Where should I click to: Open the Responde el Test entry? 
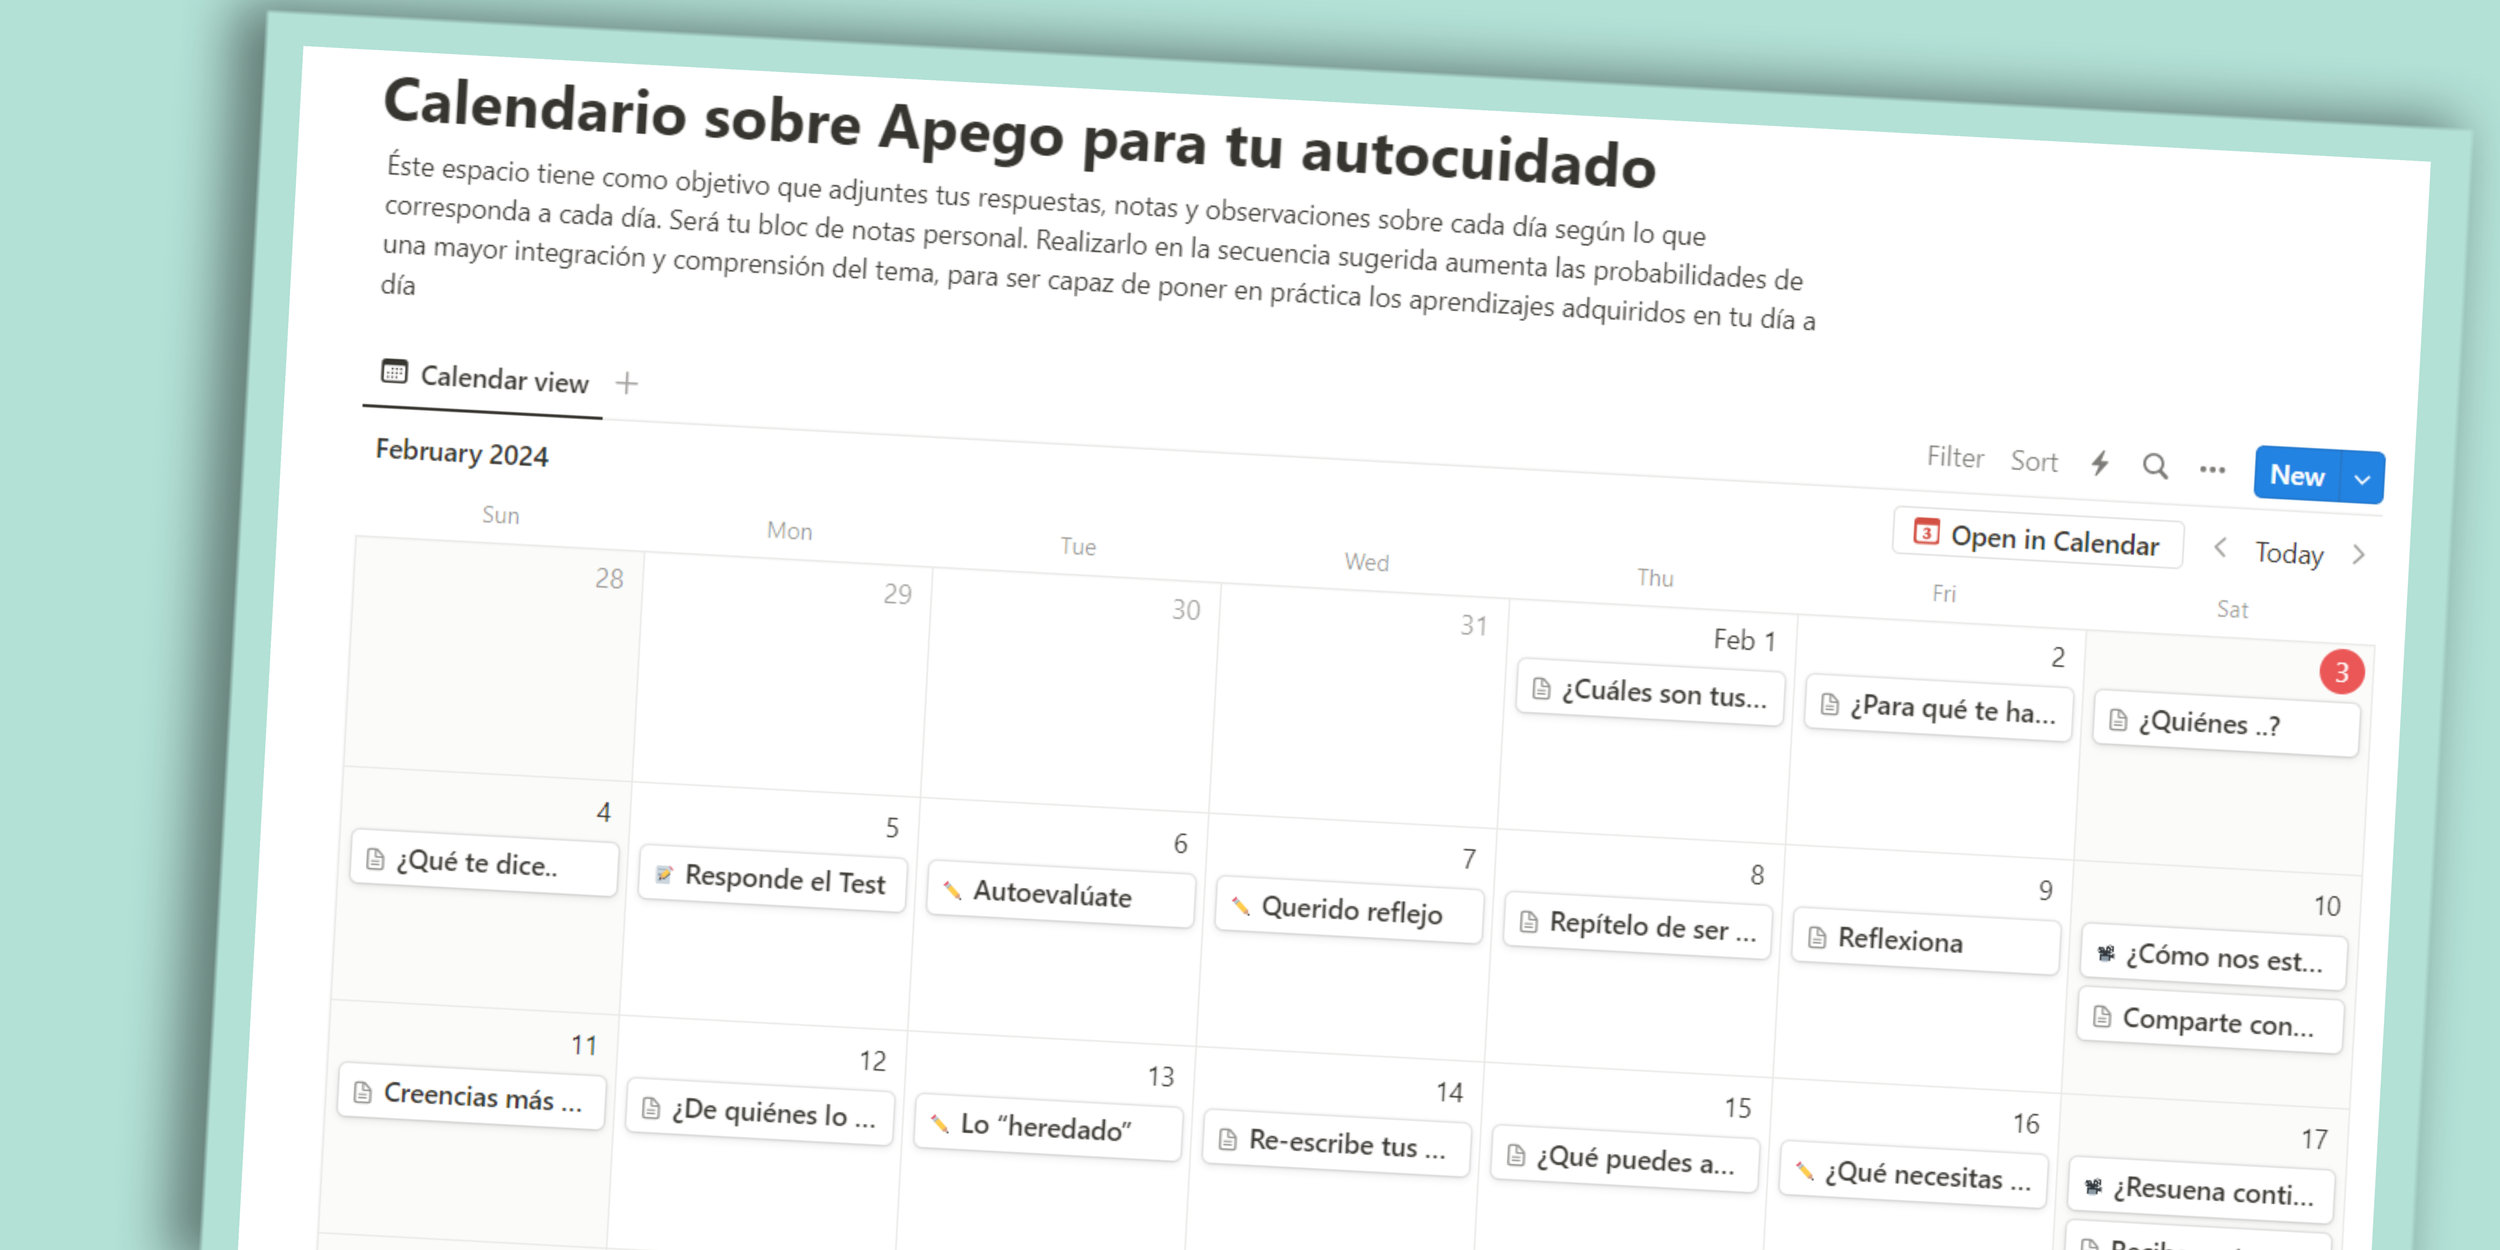783,880
